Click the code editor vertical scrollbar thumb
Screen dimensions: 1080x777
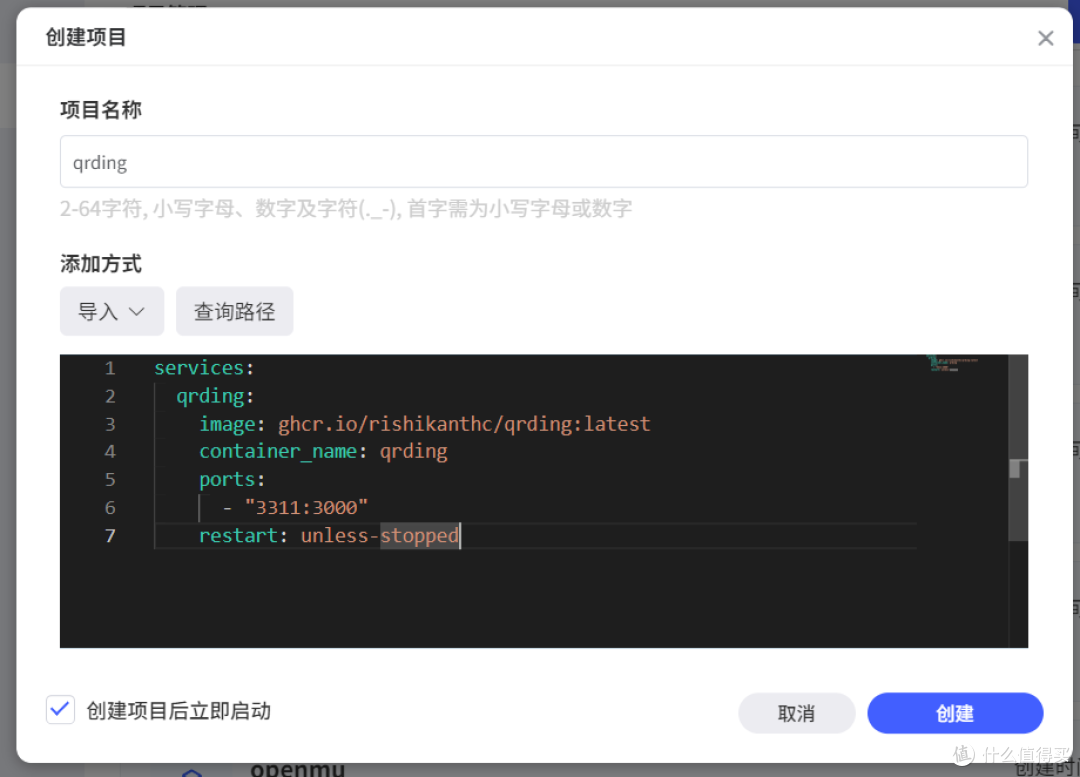coord(1017,448)
